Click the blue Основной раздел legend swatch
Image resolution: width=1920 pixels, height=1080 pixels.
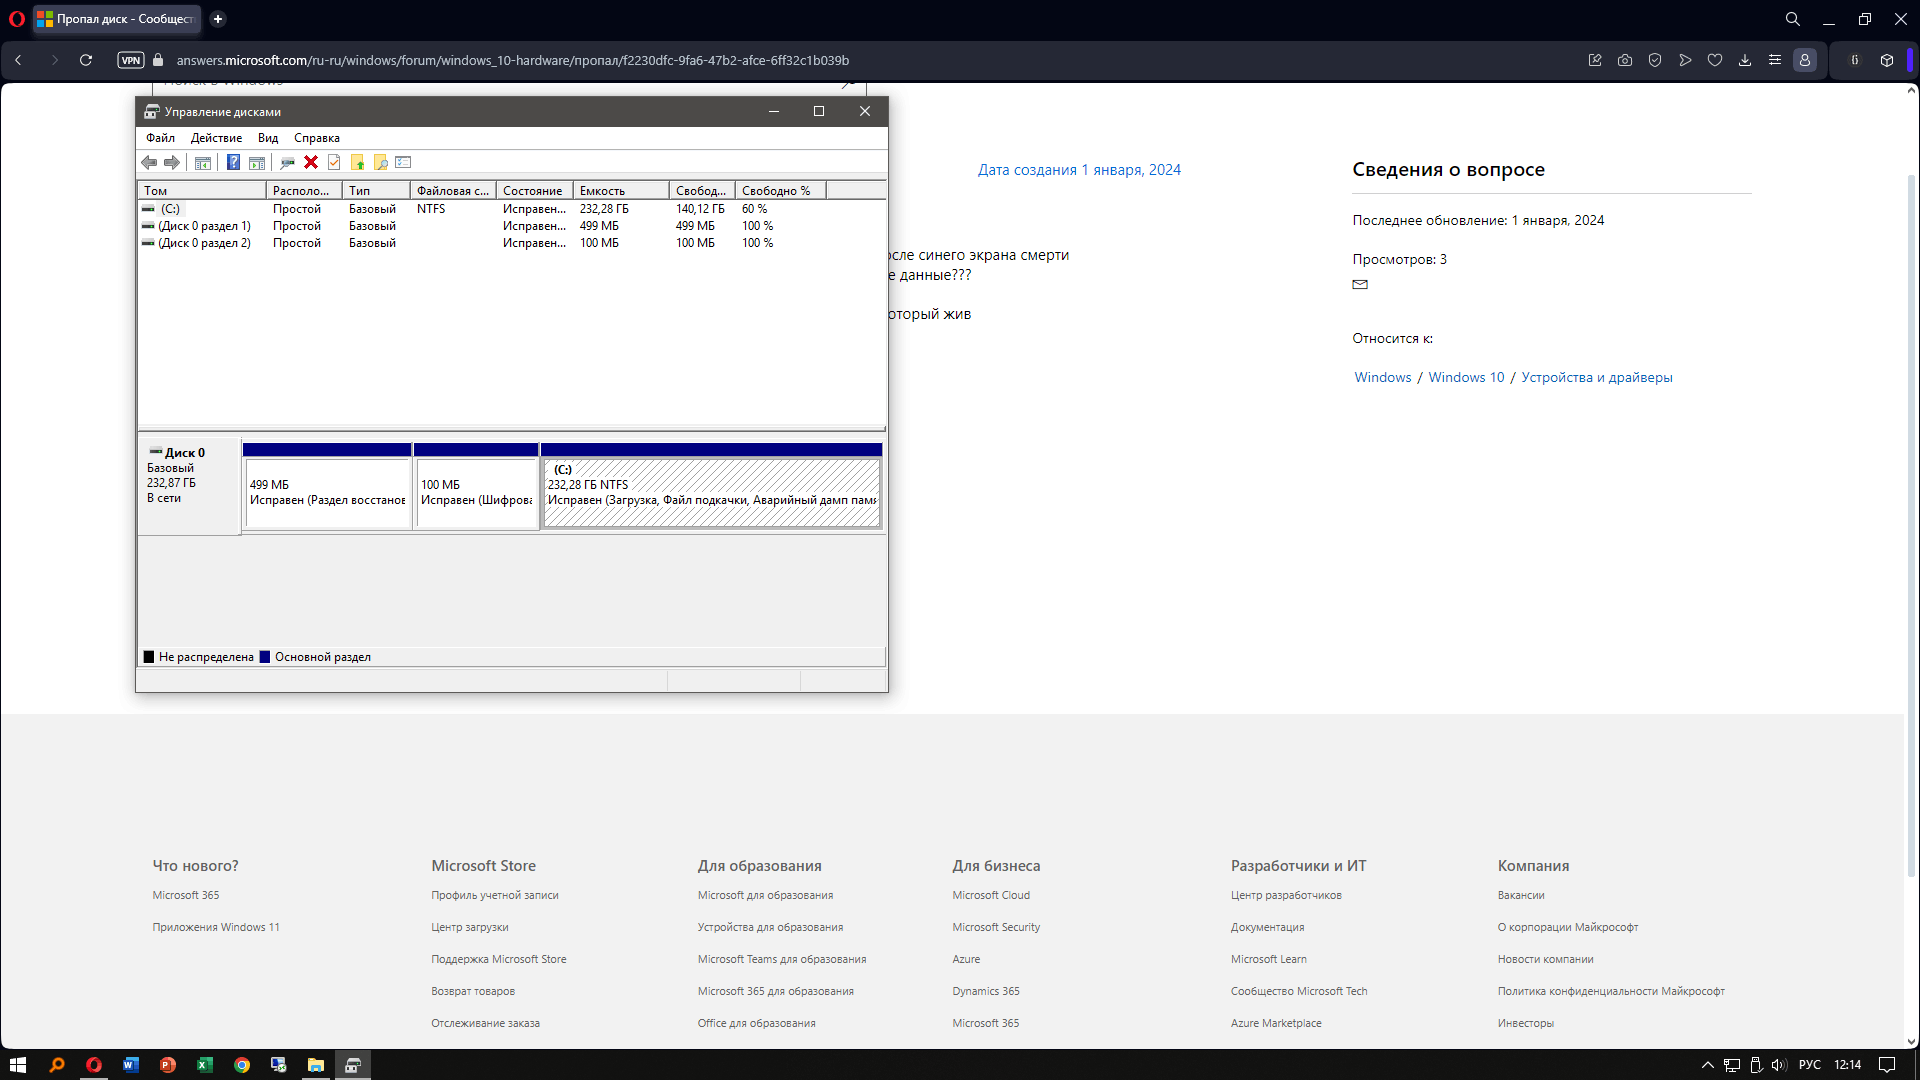[x=265, y=657]
